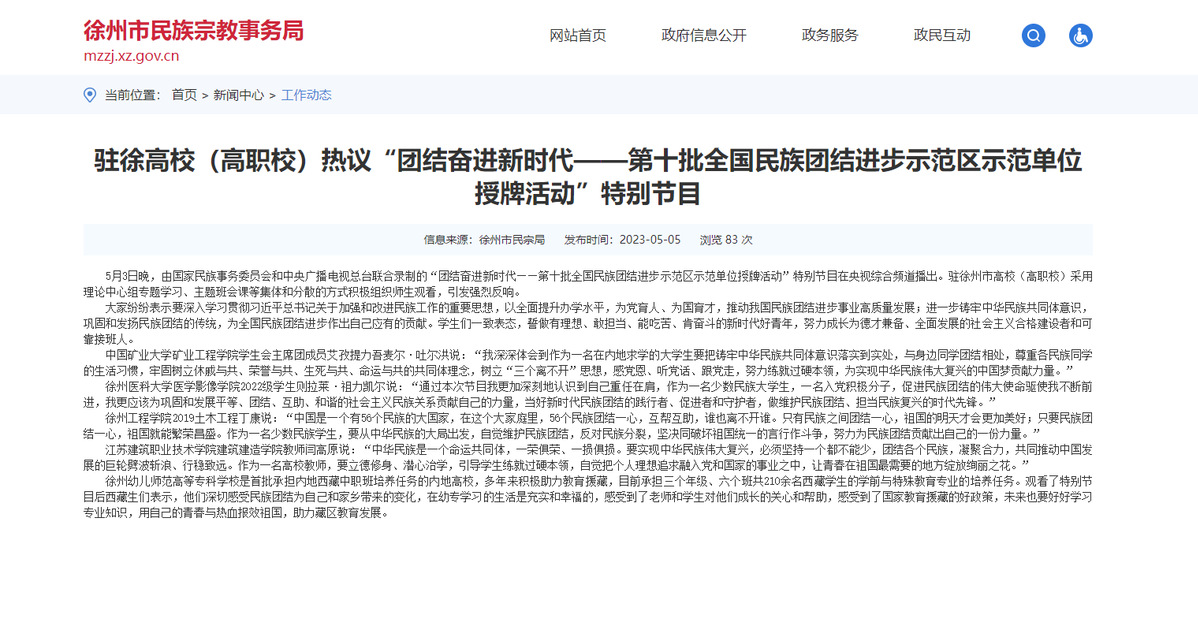
Task: Open the 政民互动 navigation item
Action: 941,35
